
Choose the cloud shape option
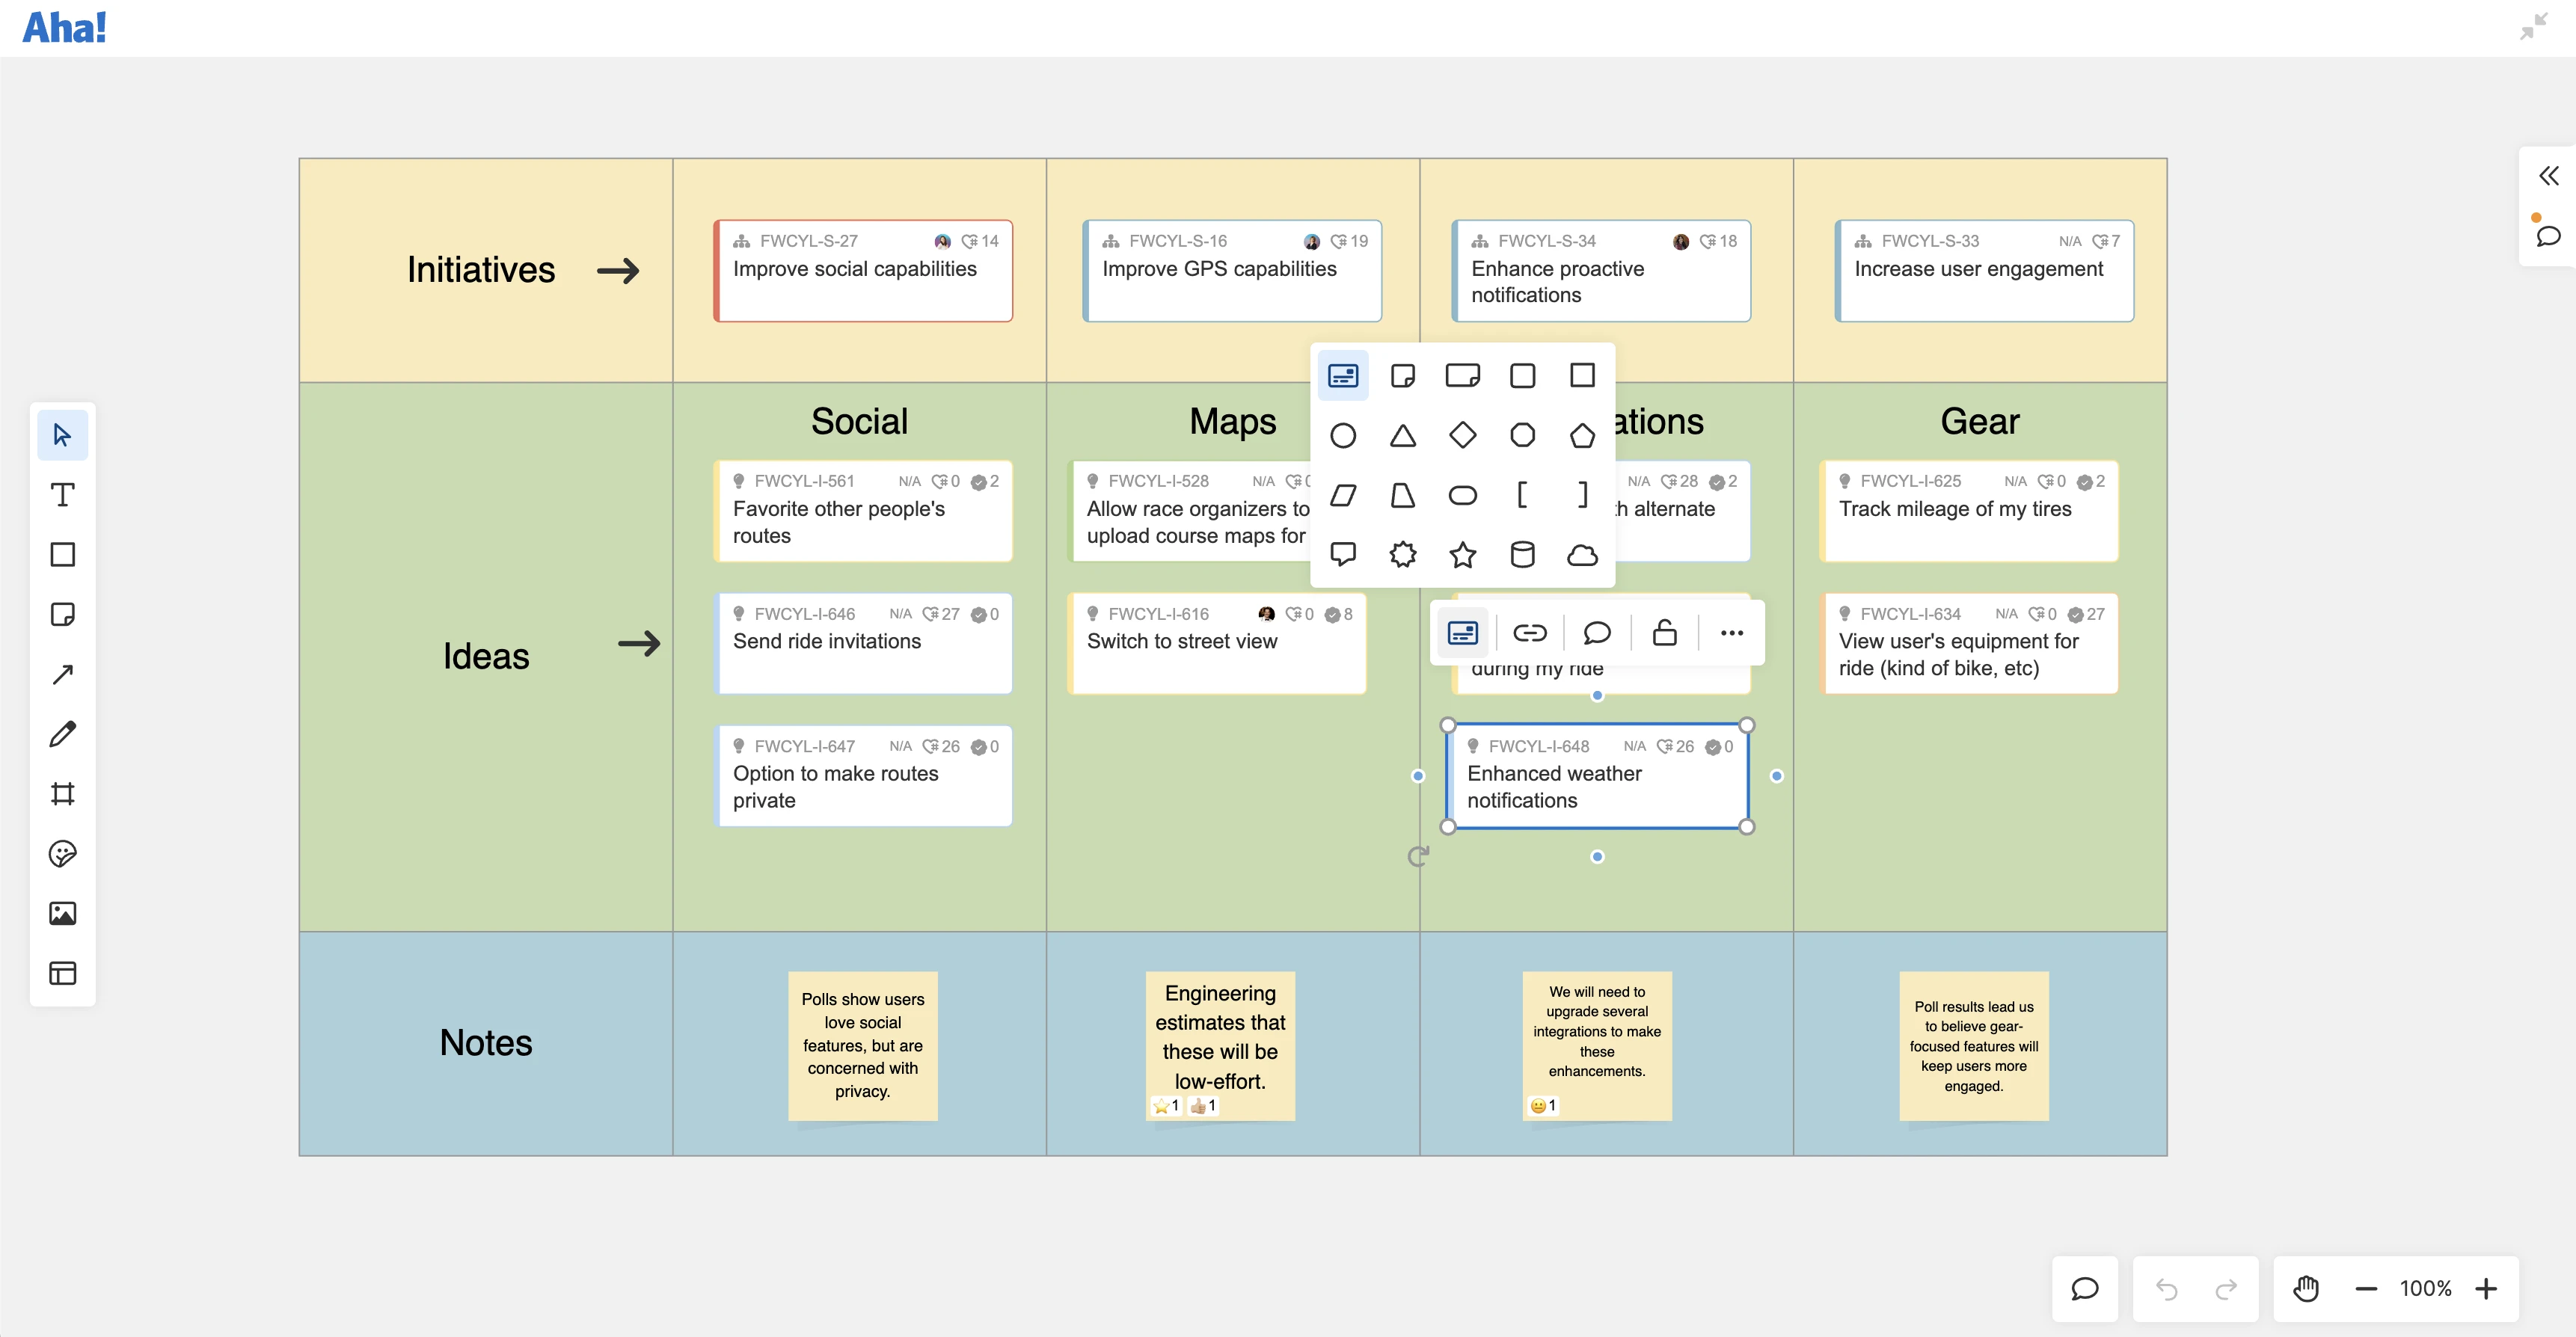[x=1581, y=554]
